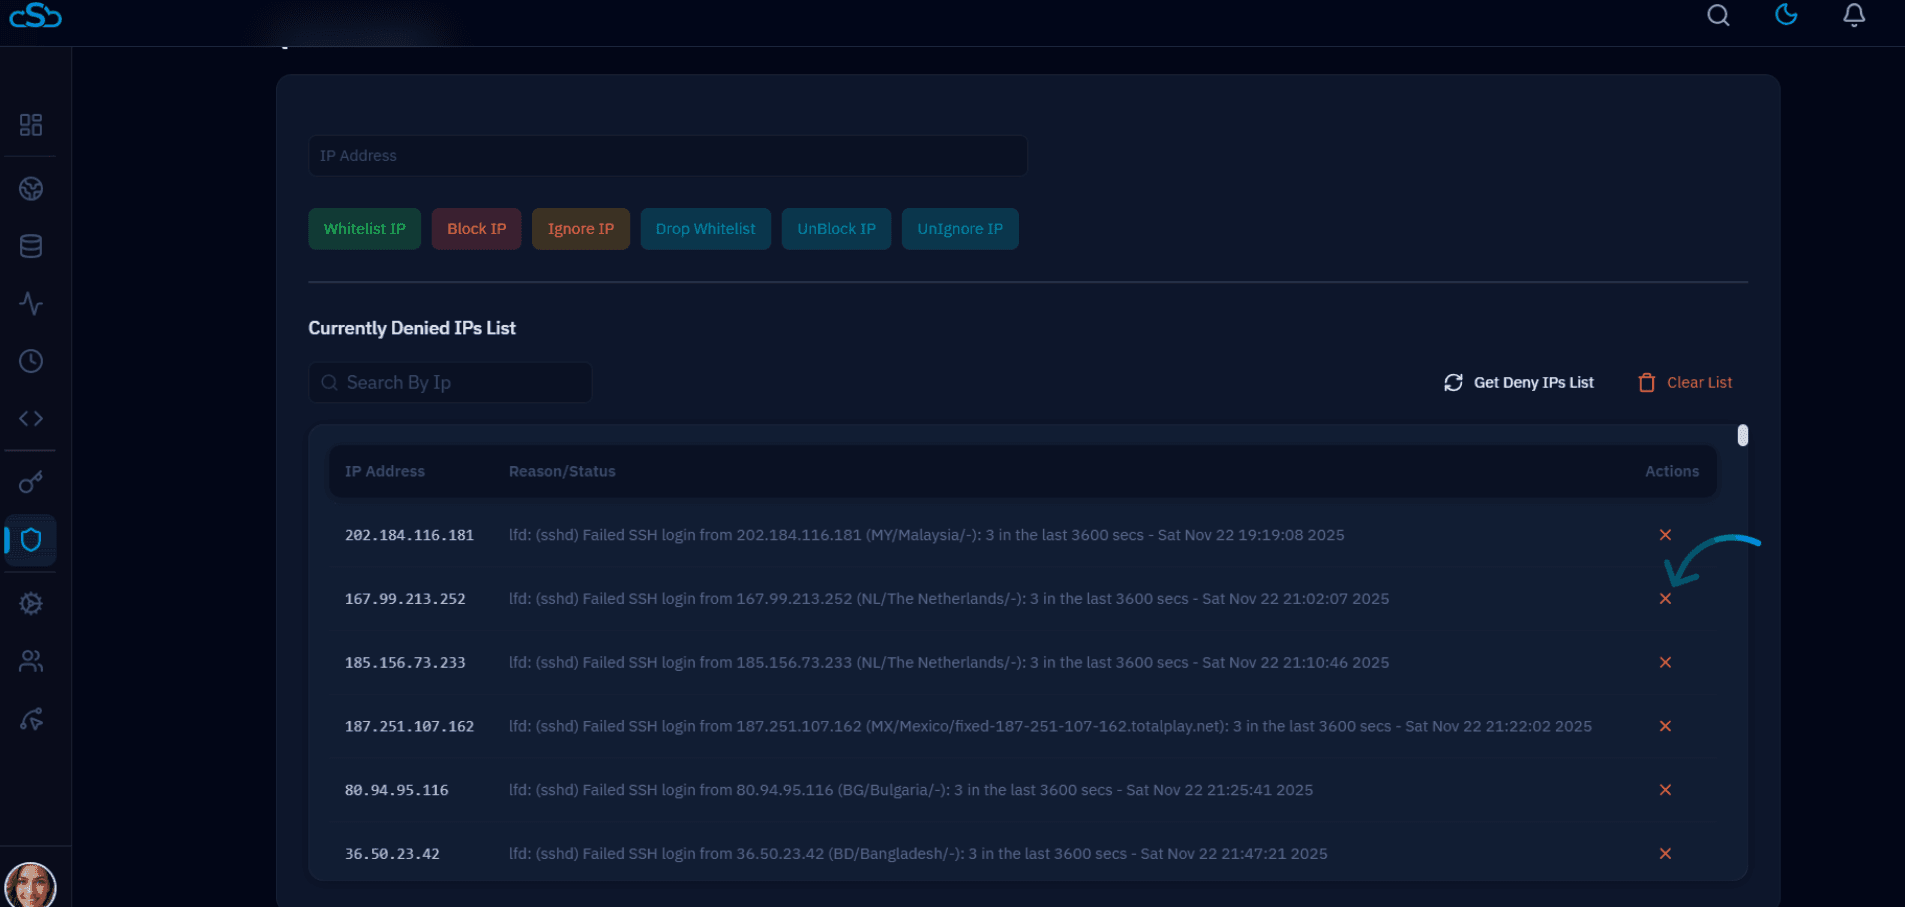Remove denied IP 80.94.95.116
The height and width of the screenshot is (907, 1905).
(1665, 790)
